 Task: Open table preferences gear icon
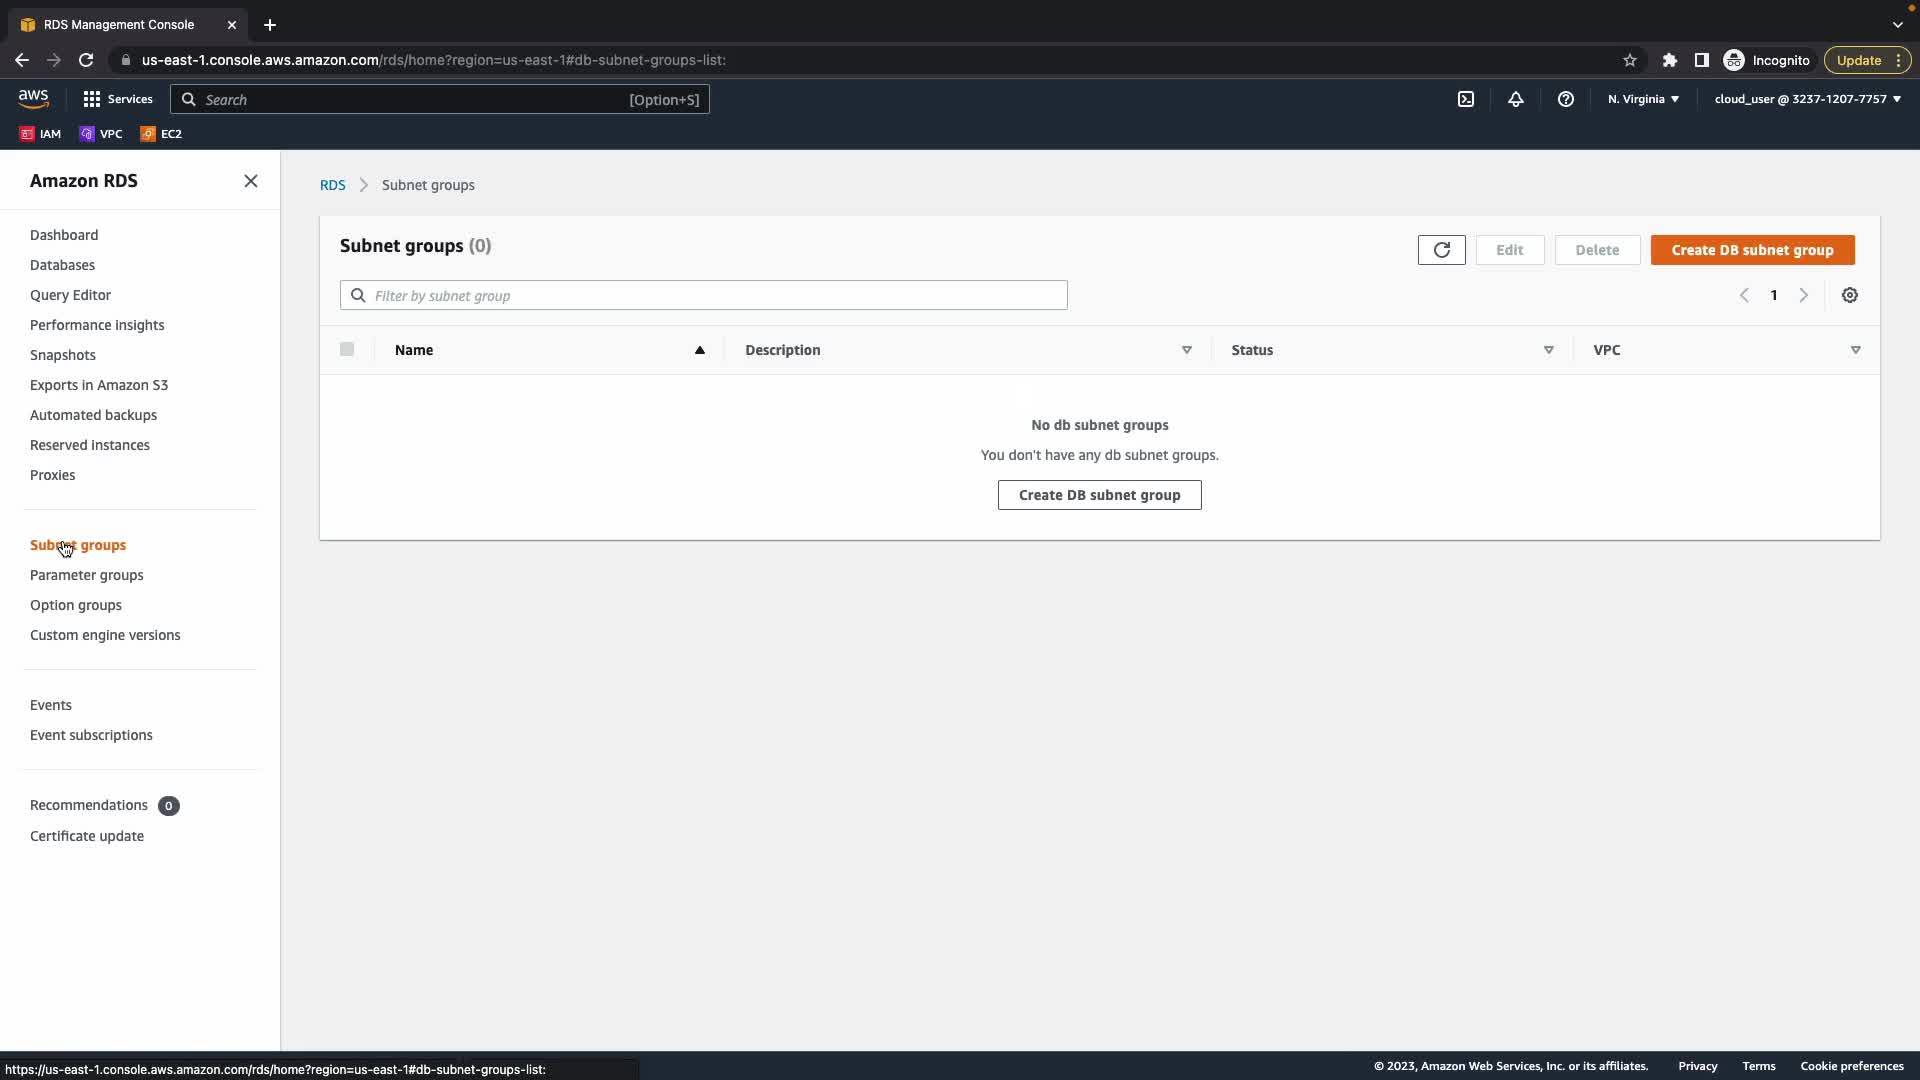click(x=1850, y=295)
